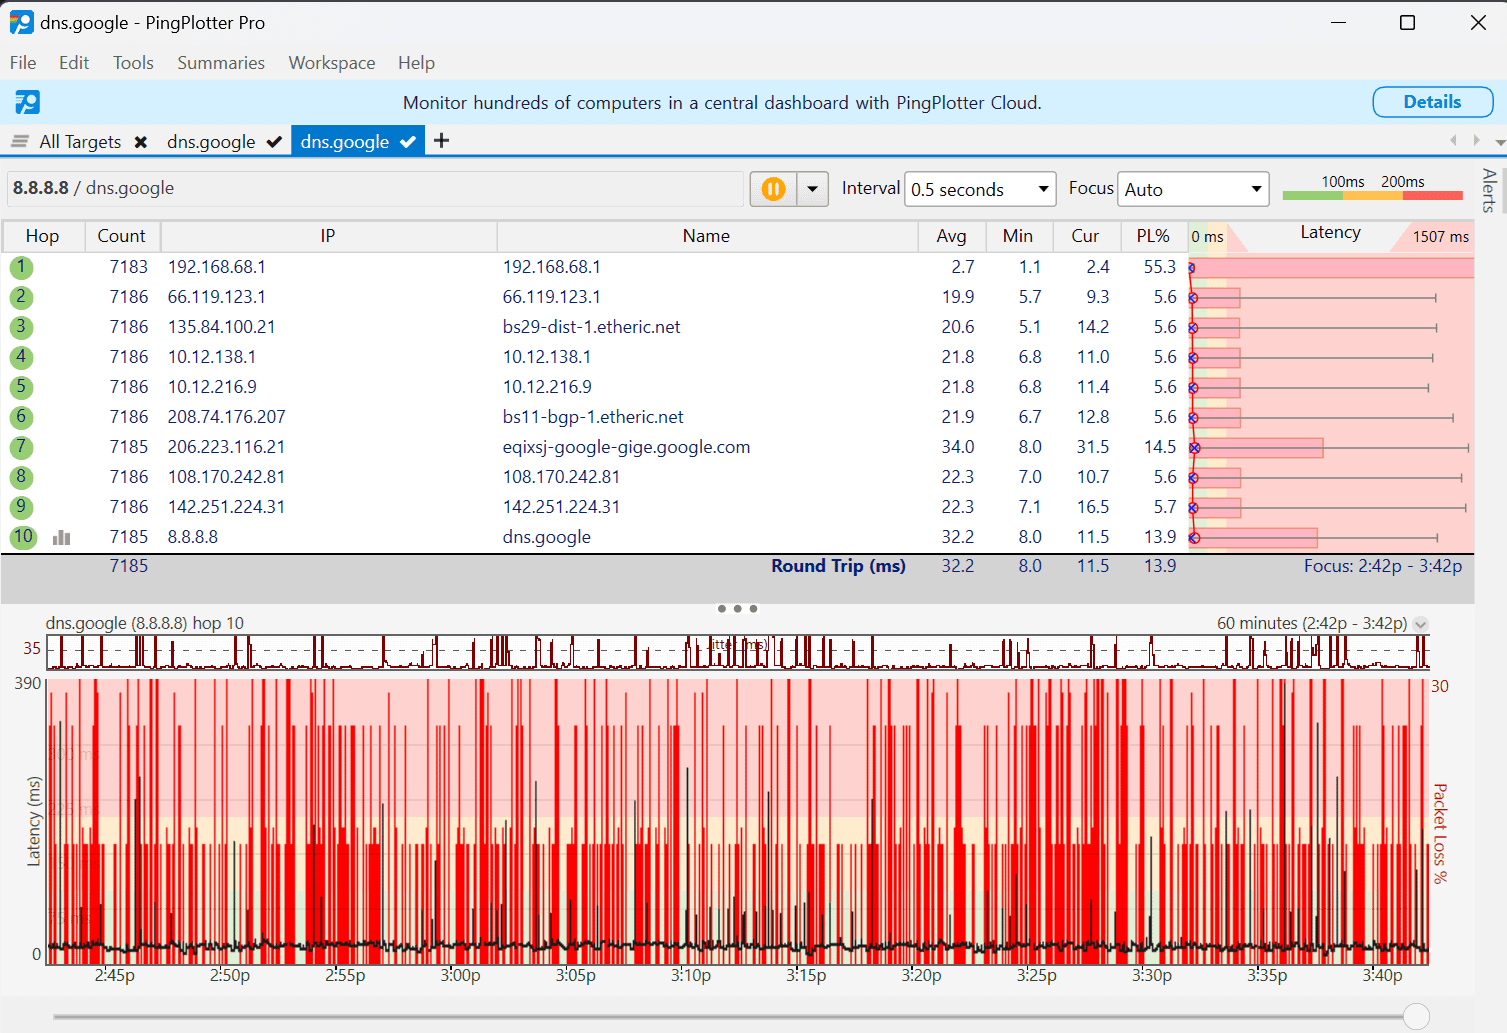Select the bs29-dist-1.etheric.net name cell

[x=592, y=327]
